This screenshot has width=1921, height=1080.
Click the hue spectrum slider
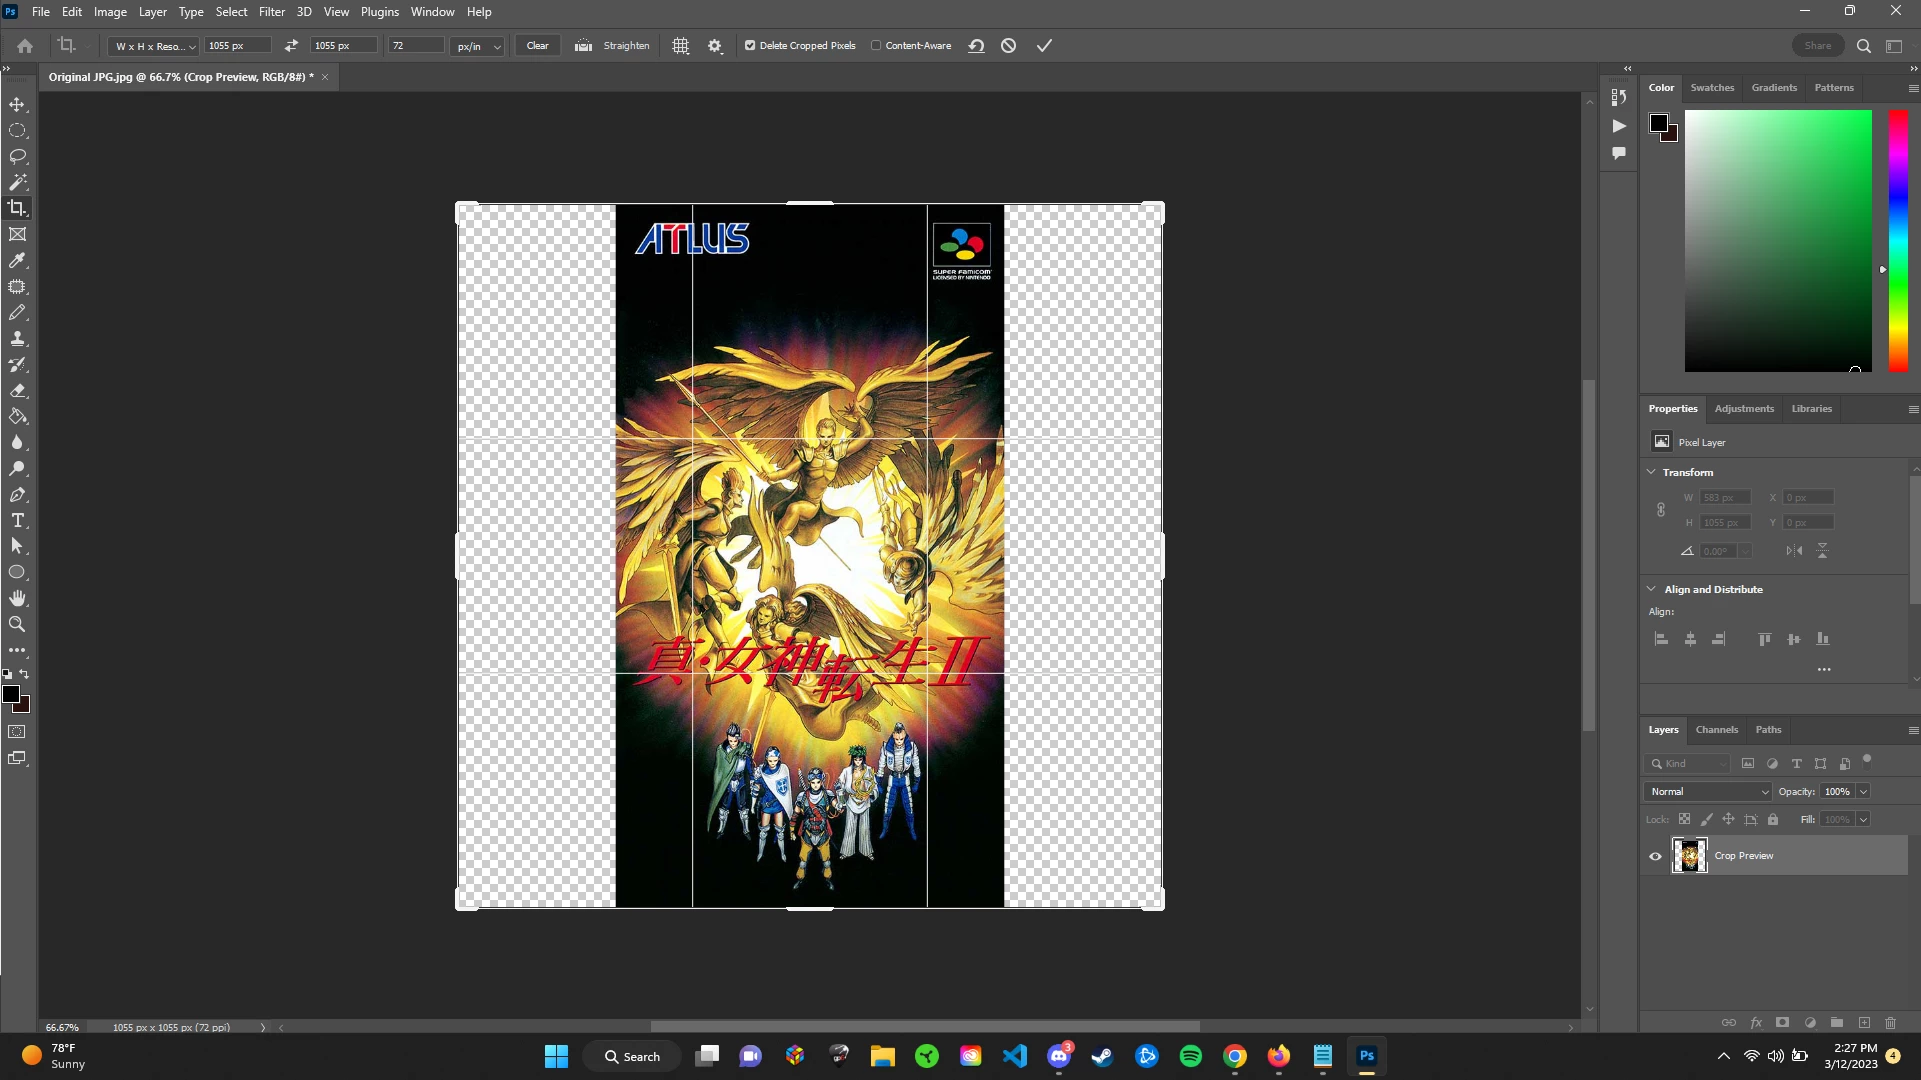tap(1897, 240)
